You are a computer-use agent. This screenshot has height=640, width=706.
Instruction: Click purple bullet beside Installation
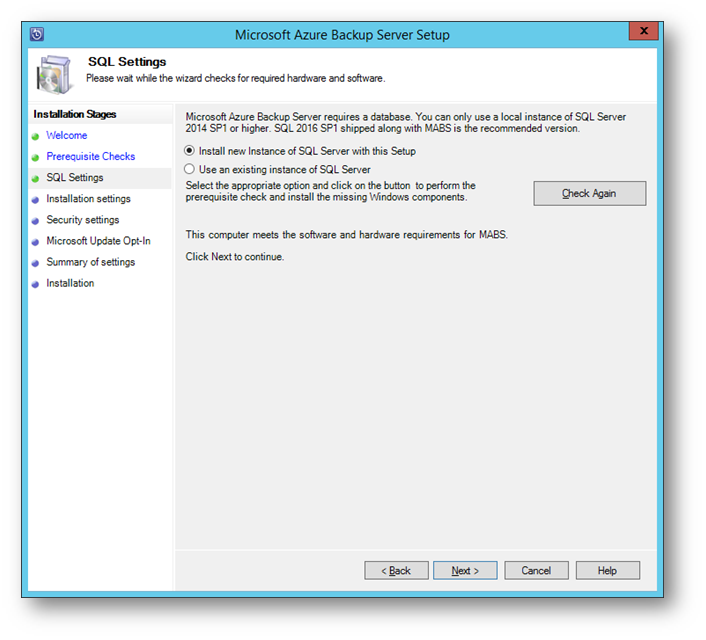[x=36, y=285]
